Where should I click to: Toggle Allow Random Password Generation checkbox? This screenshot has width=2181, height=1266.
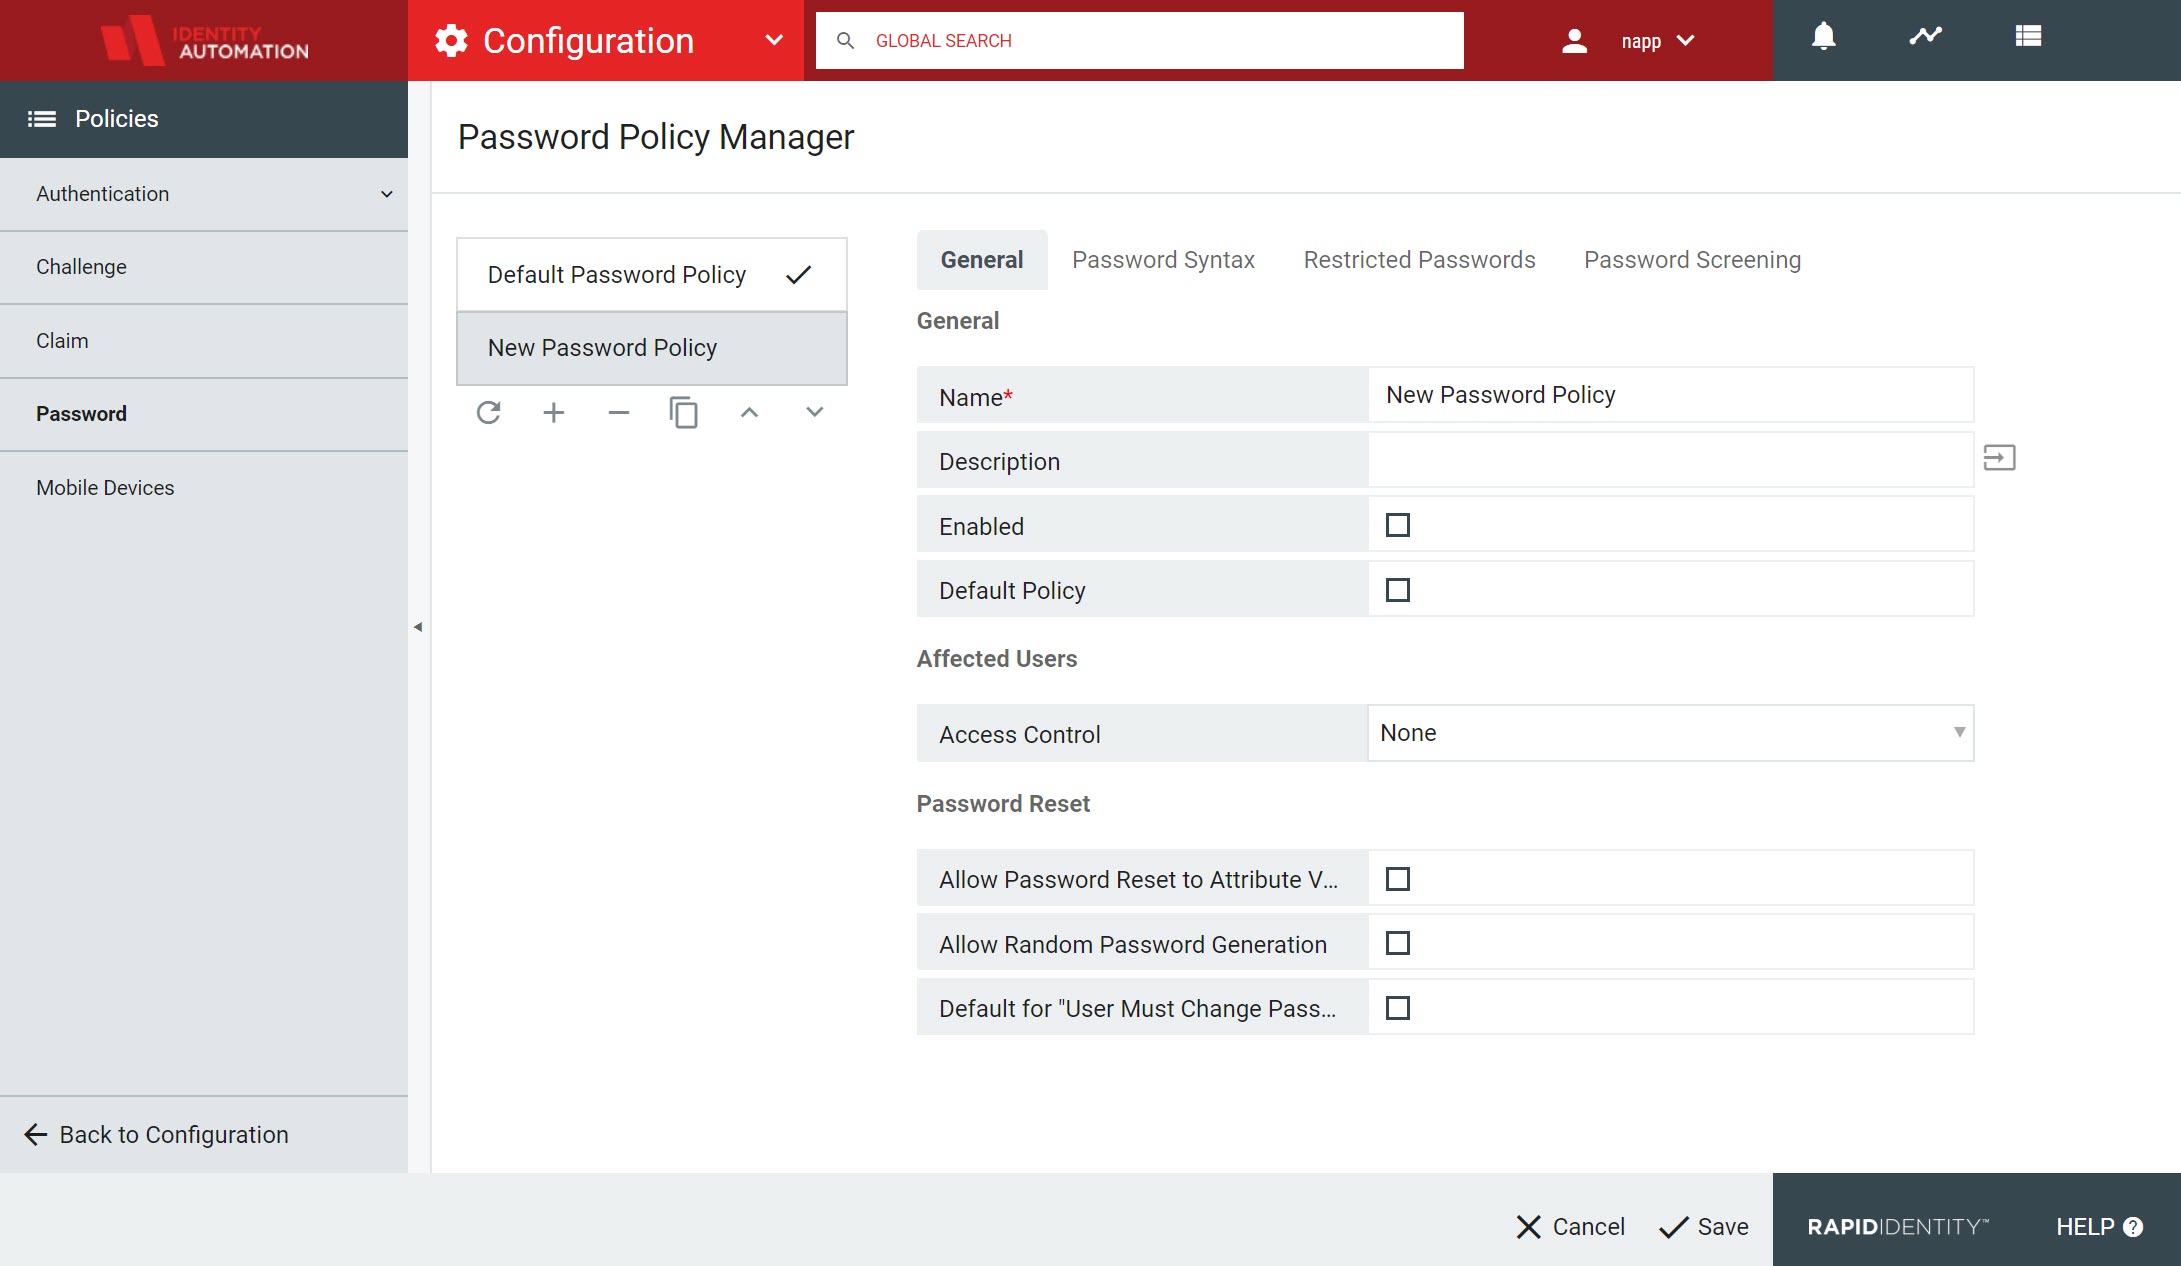[x=1398, y=943]
